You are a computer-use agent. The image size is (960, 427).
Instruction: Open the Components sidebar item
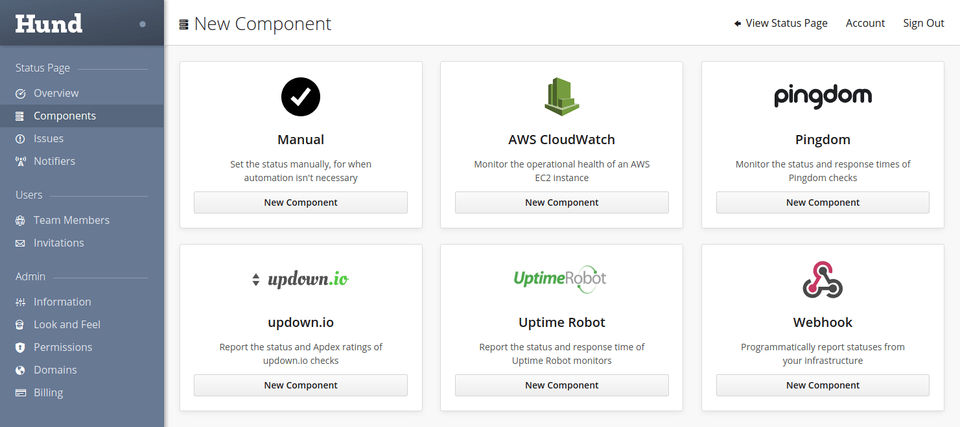pyautogui.click(x=82, y=116)
